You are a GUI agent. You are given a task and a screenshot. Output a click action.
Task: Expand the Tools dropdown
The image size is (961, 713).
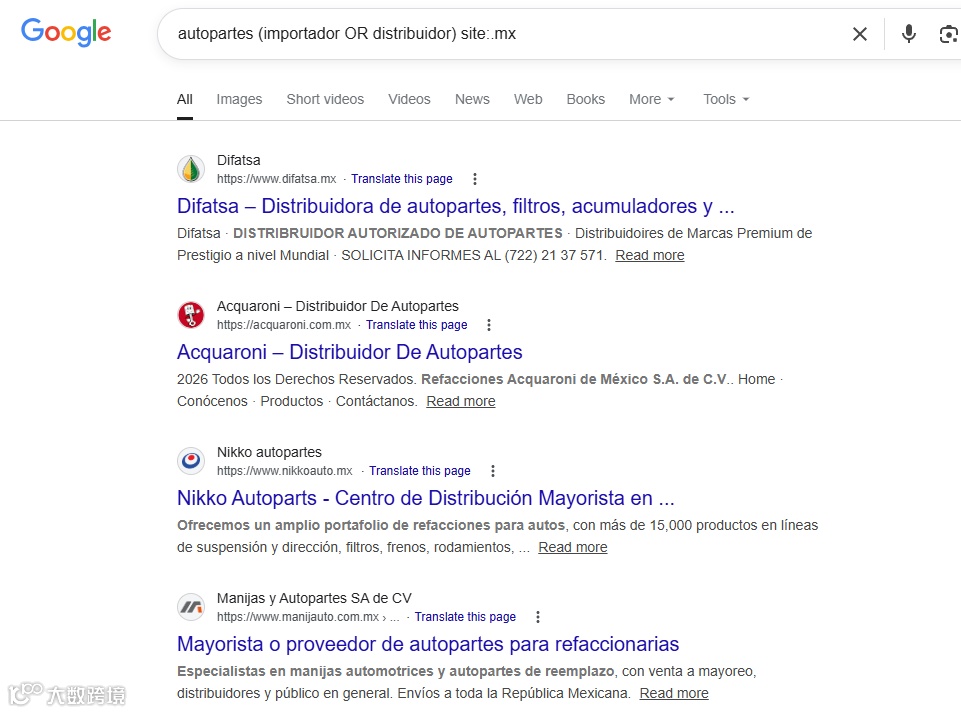[726, 99]
